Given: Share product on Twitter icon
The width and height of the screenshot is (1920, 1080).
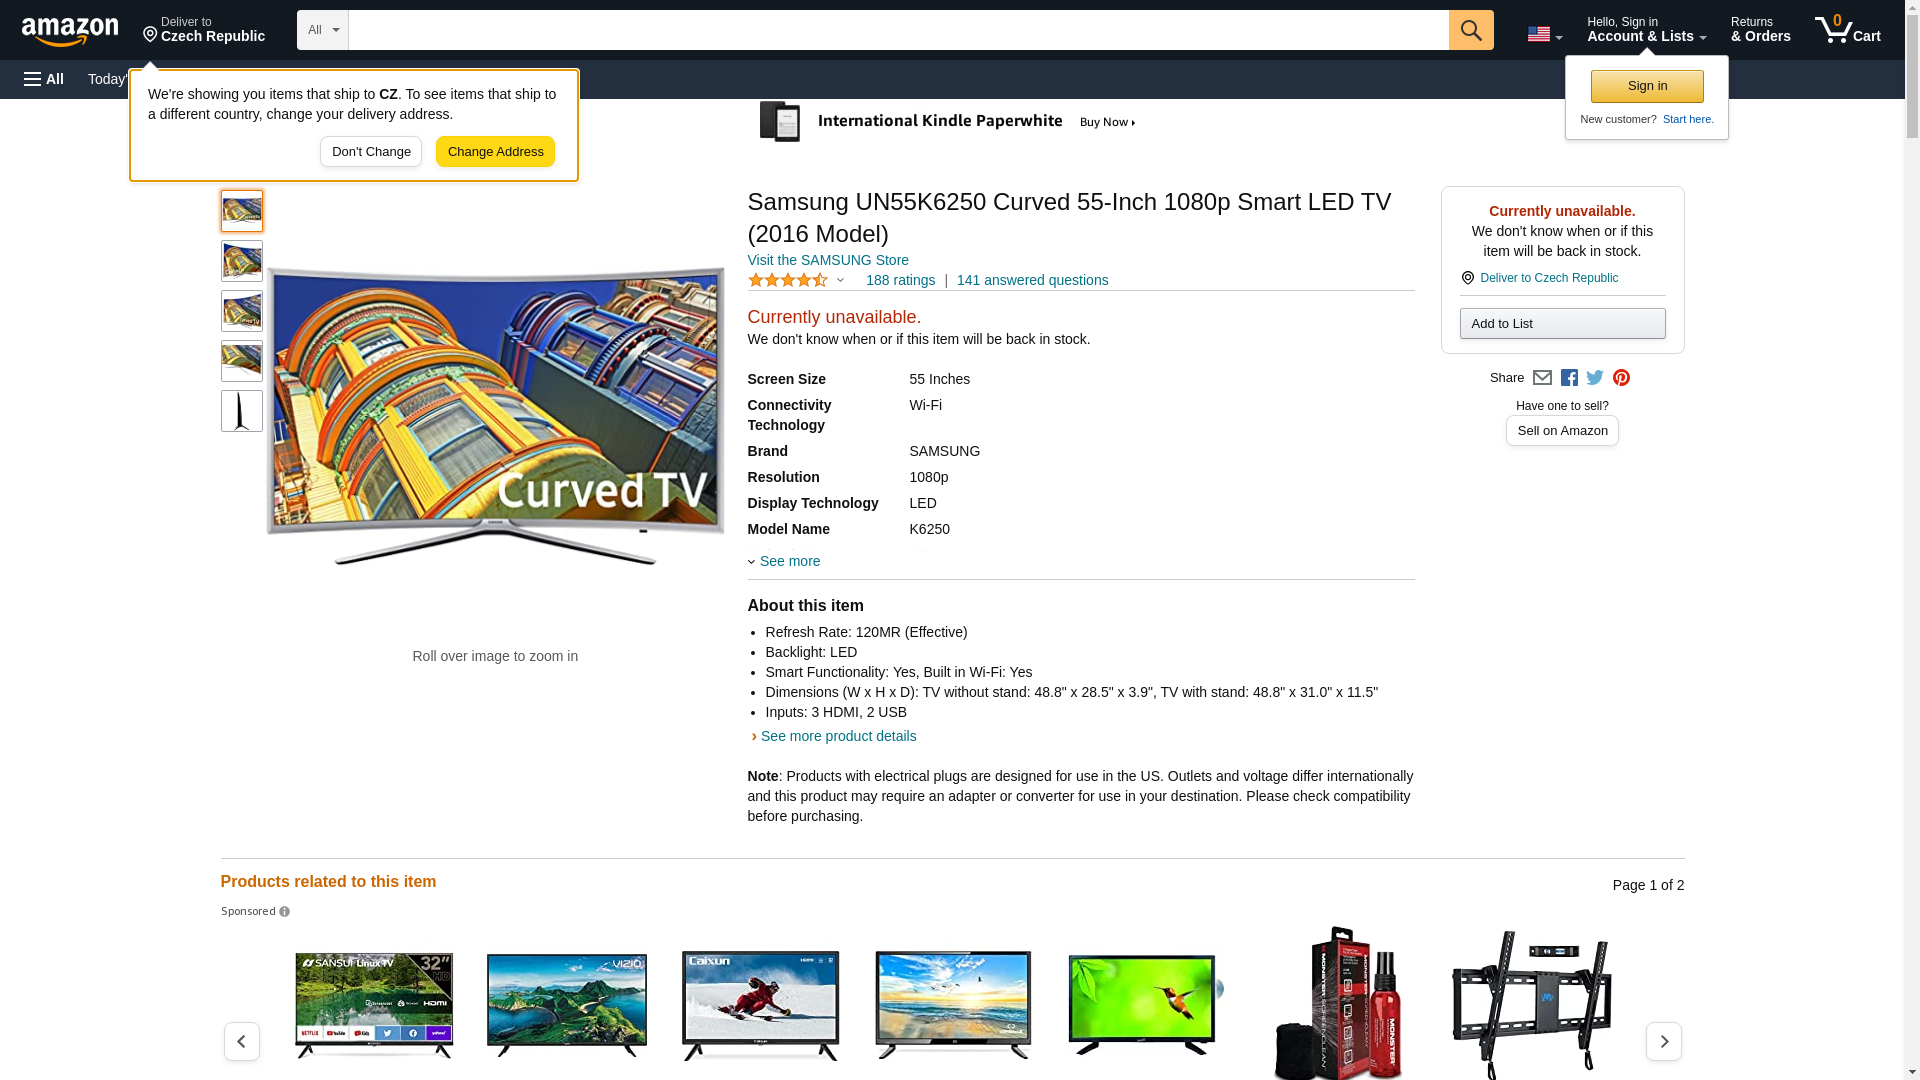Looking at the screenshot, I should pyautogui.click(x=1595, y=378).
